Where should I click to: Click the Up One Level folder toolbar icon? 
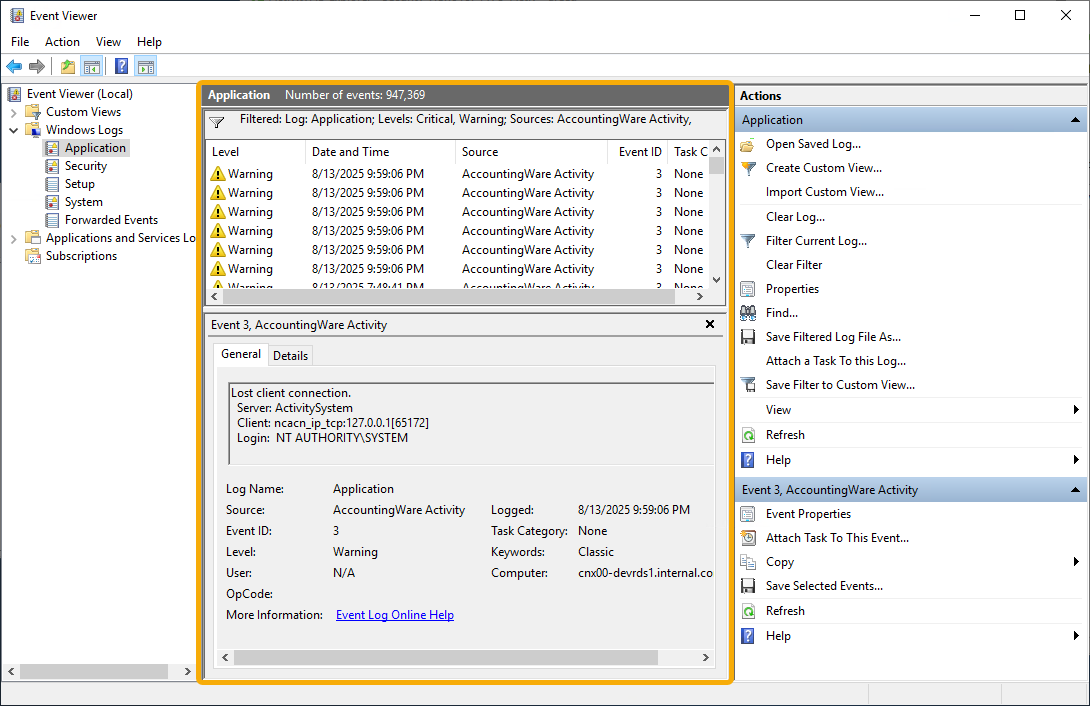click(67, 67)
